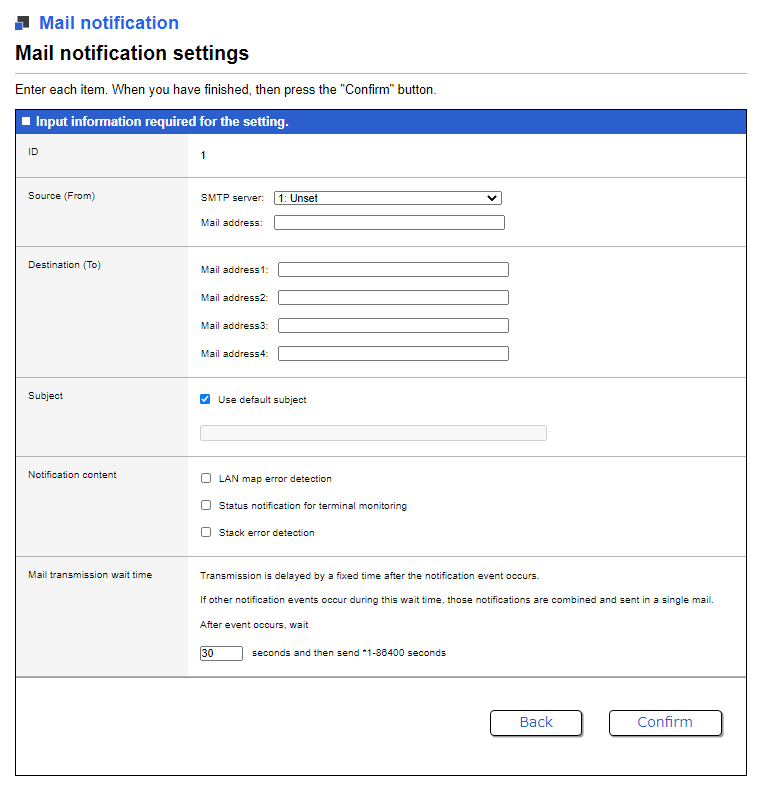Focus the Source mail address field

[x=389, y=223]
